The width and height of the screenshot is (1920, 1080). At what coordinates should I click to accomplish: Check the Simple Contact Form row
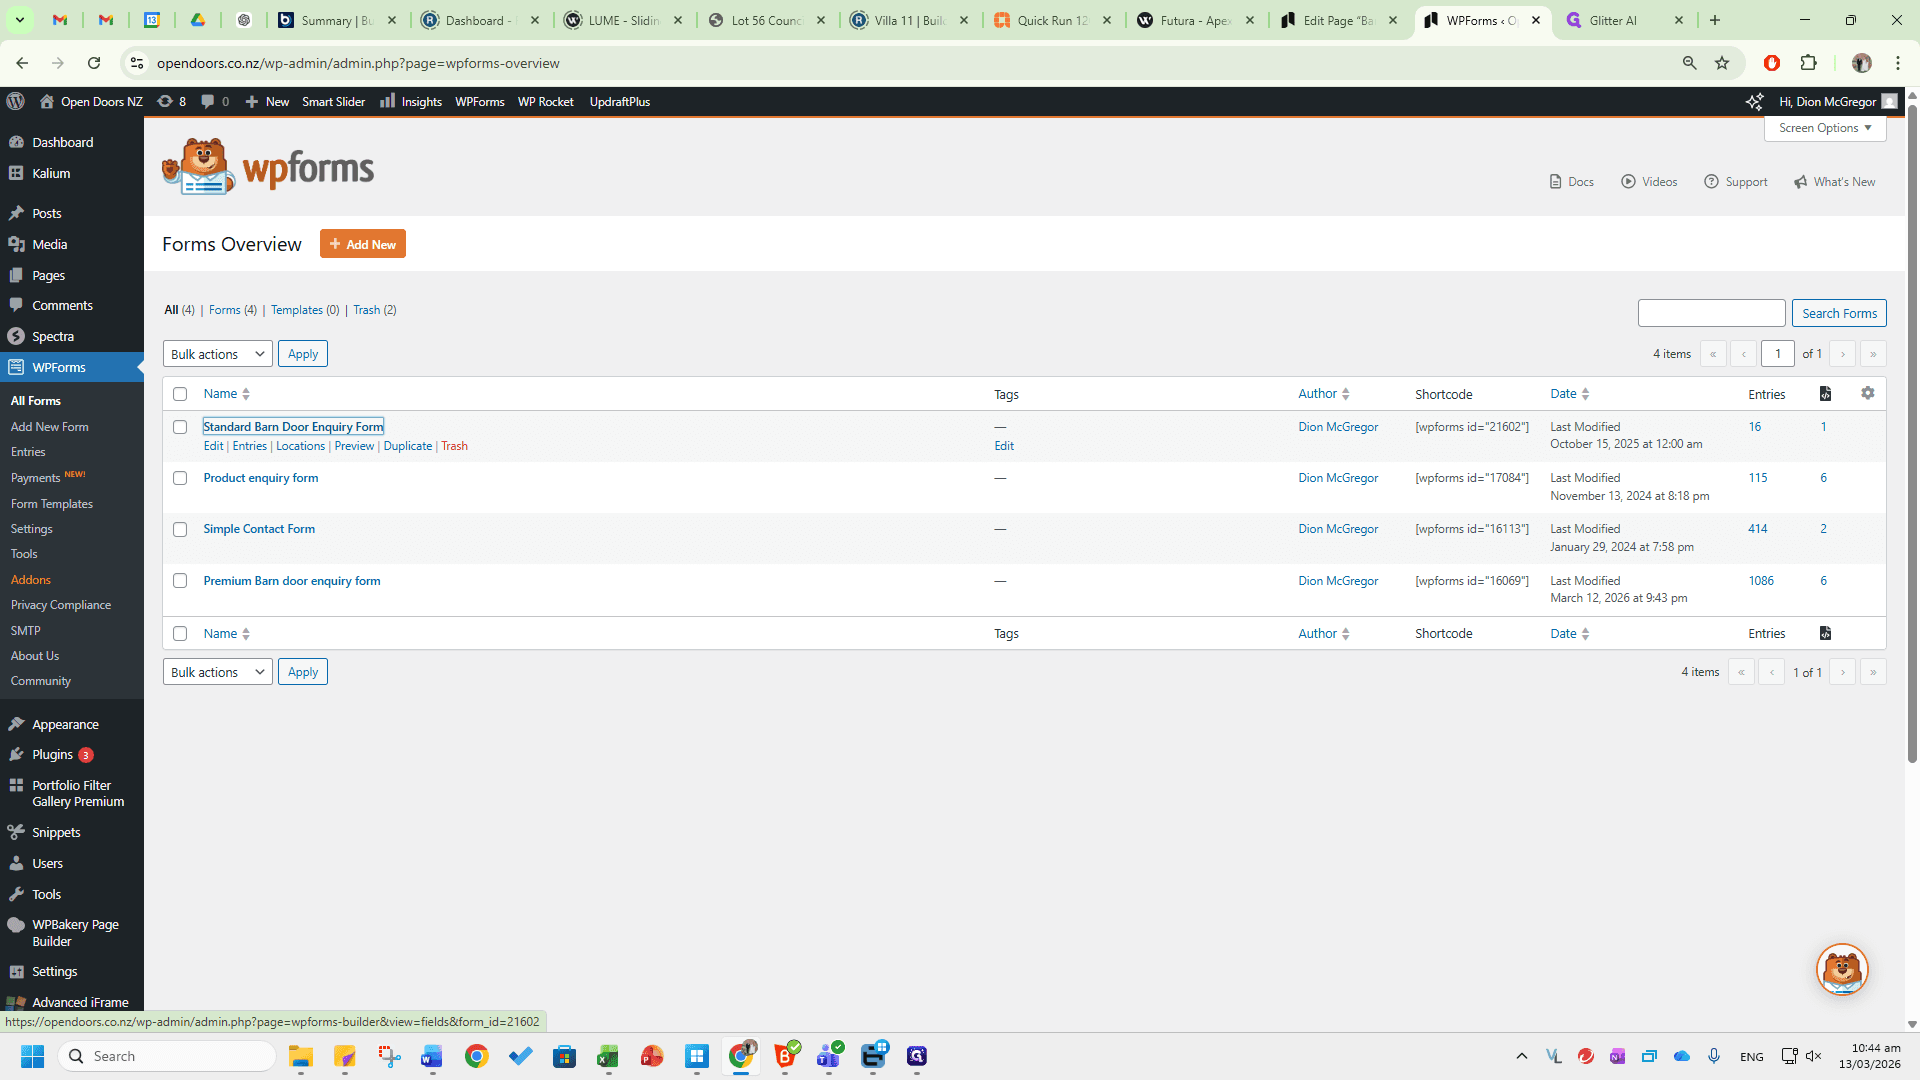tap(180, 530)
